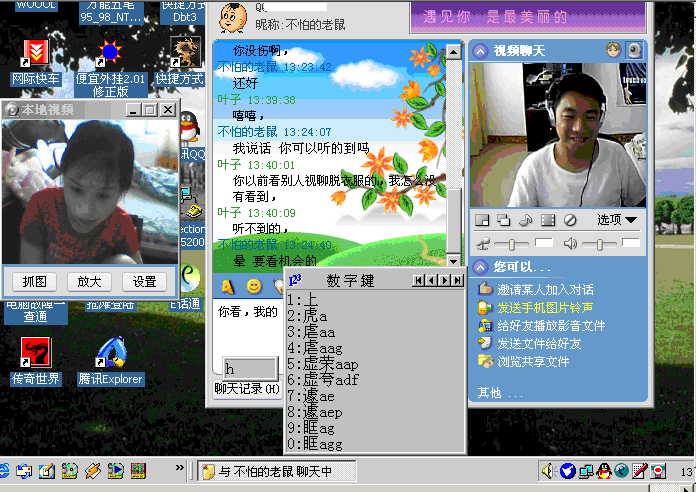This screenshot has height=492, width=696.
Task: Open the 传奇世界 desktop shortcut
Action: coord(36,361)
